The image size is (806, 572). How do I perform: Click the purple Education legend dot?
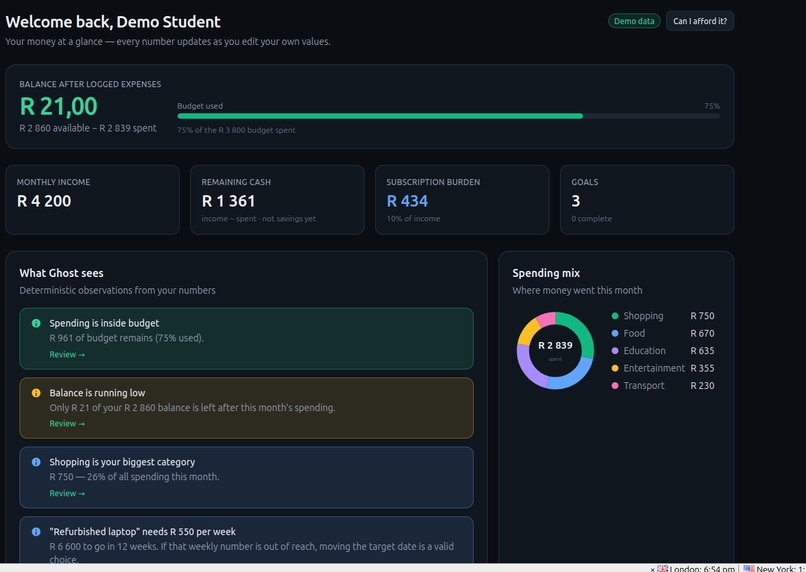click(615, 351)
